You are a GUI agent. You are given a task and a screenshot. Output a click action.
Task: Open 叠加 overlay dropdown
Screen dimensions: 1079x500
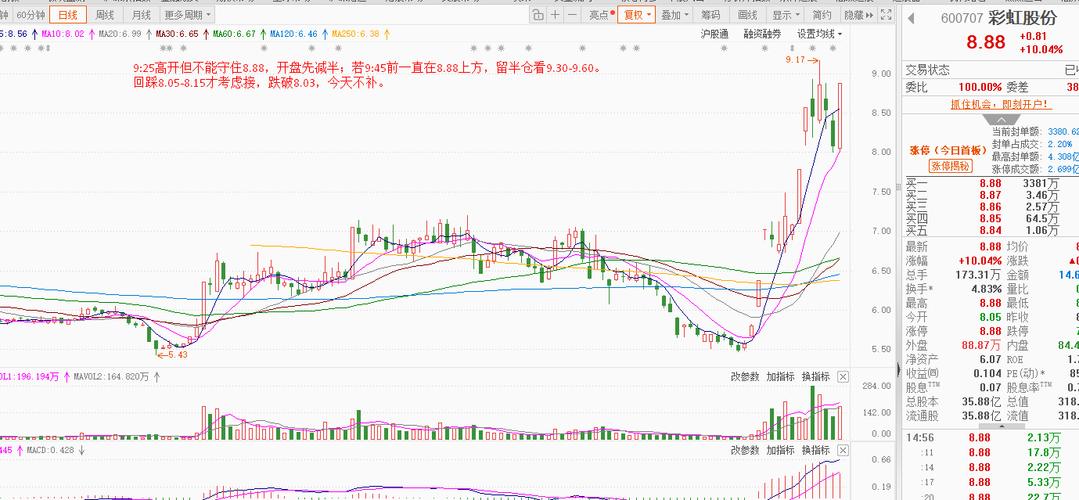[674, 15]
